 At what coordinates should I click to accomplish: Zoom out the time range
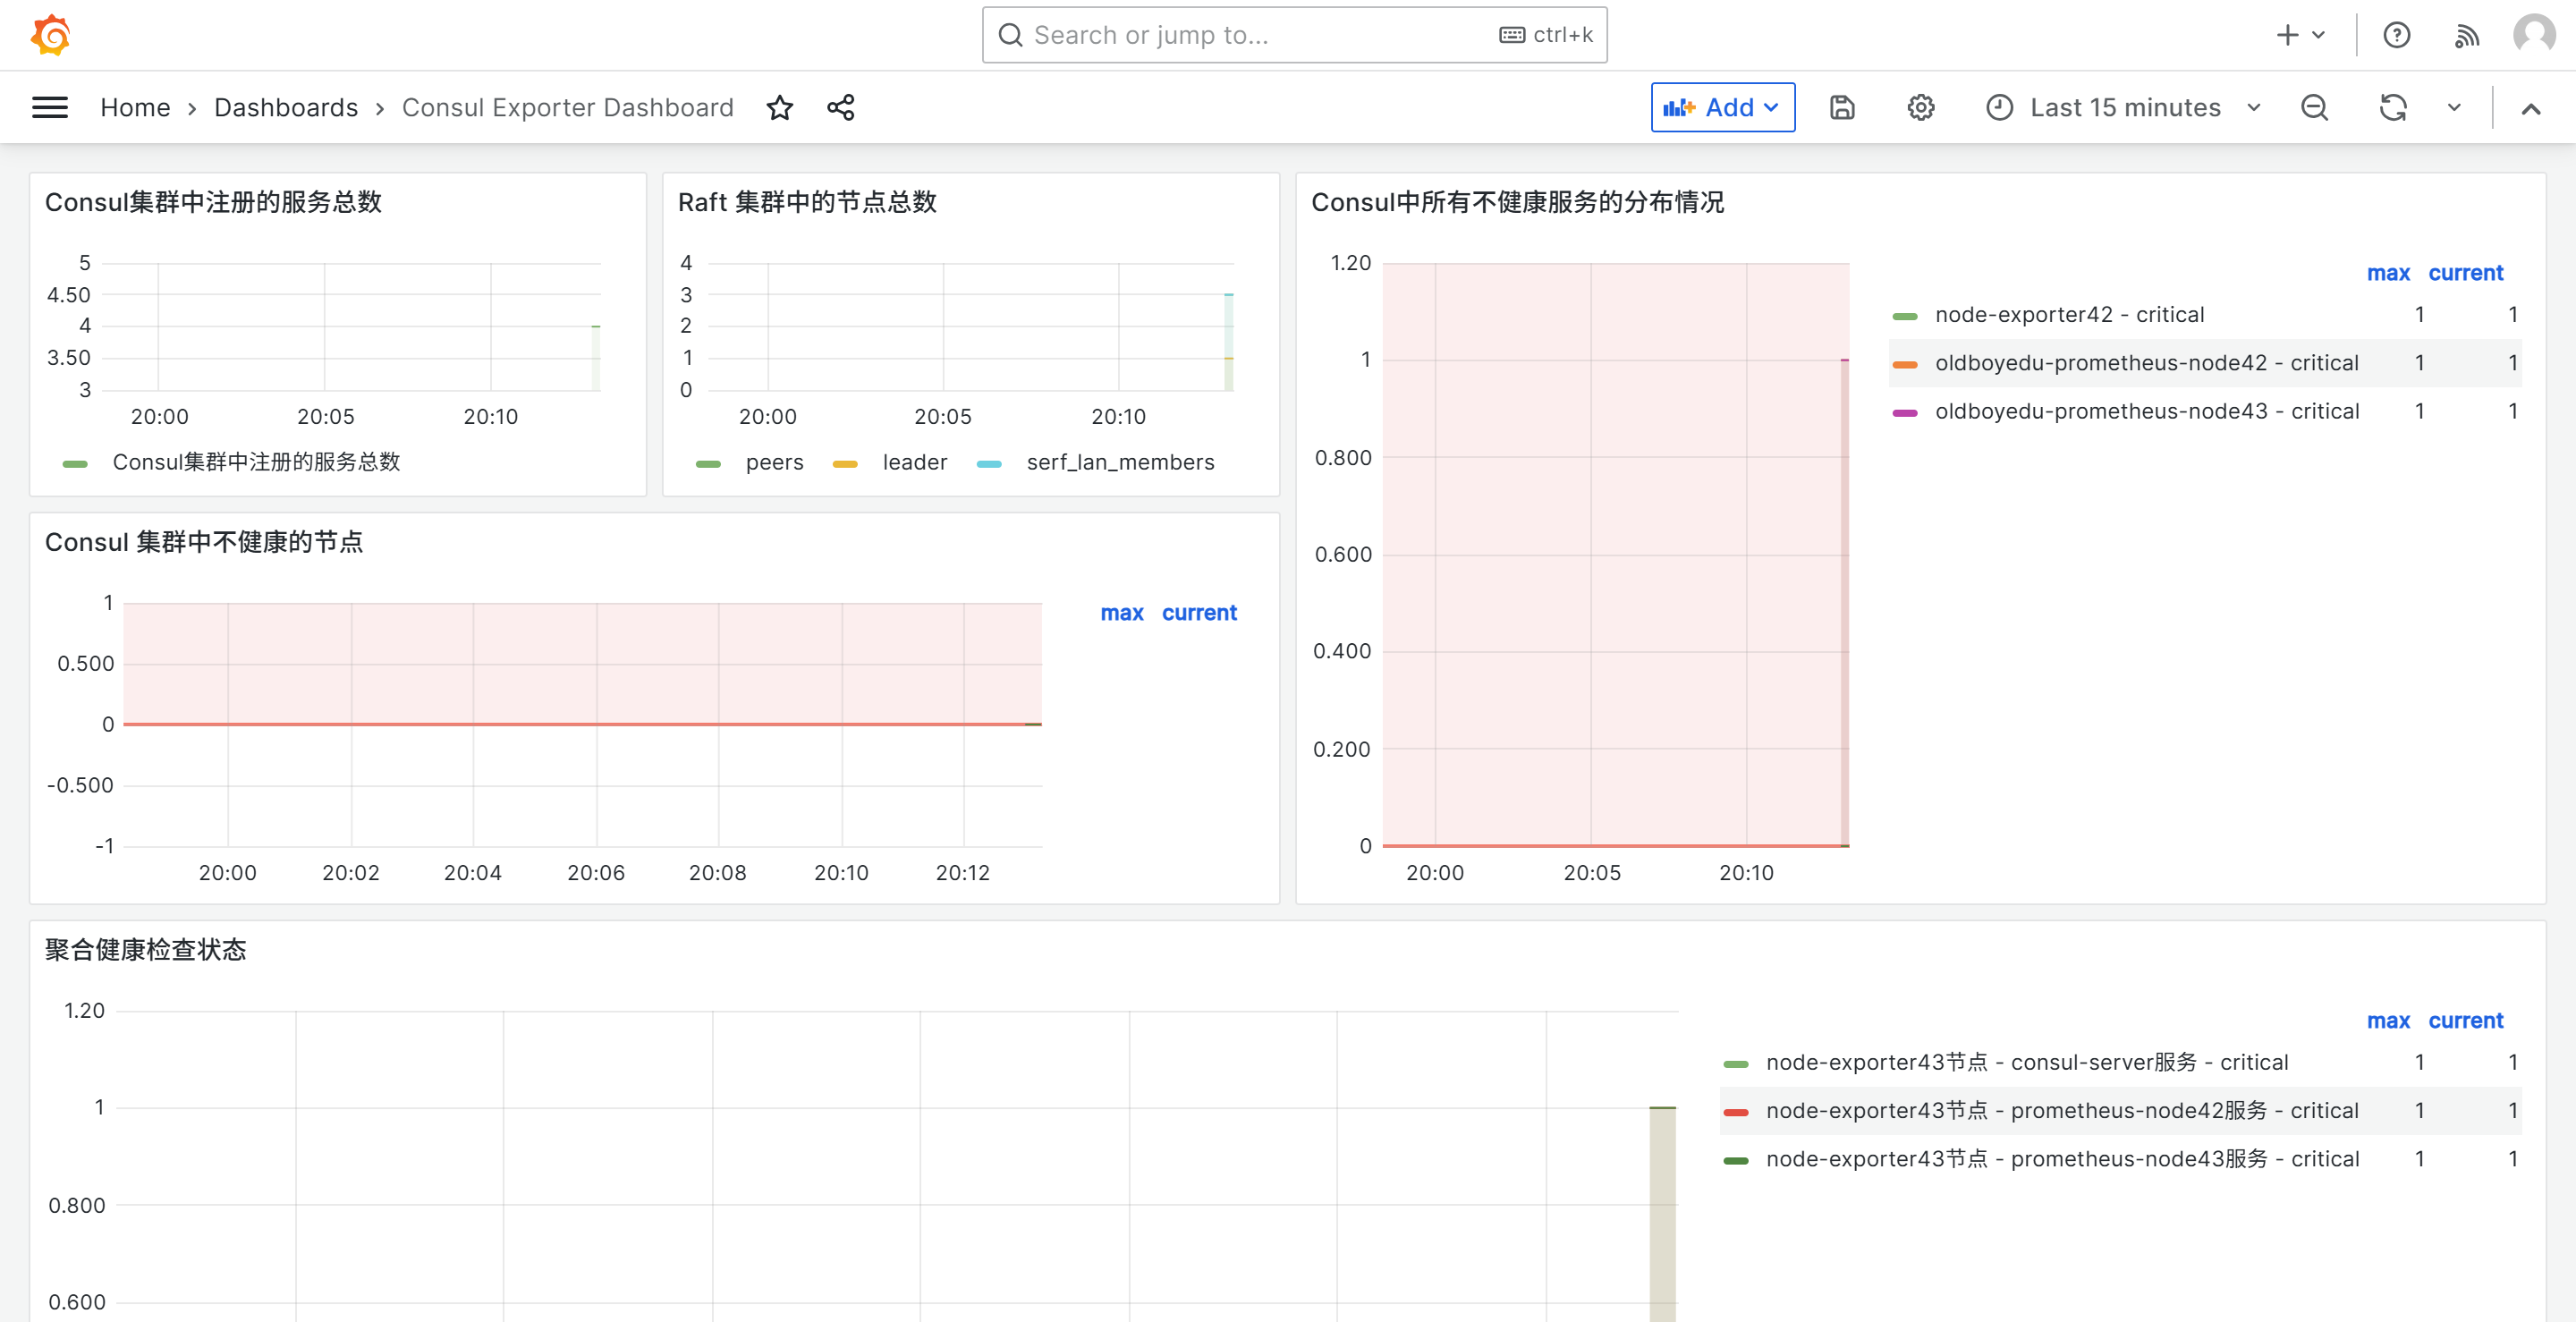(x=2315, y=107)
